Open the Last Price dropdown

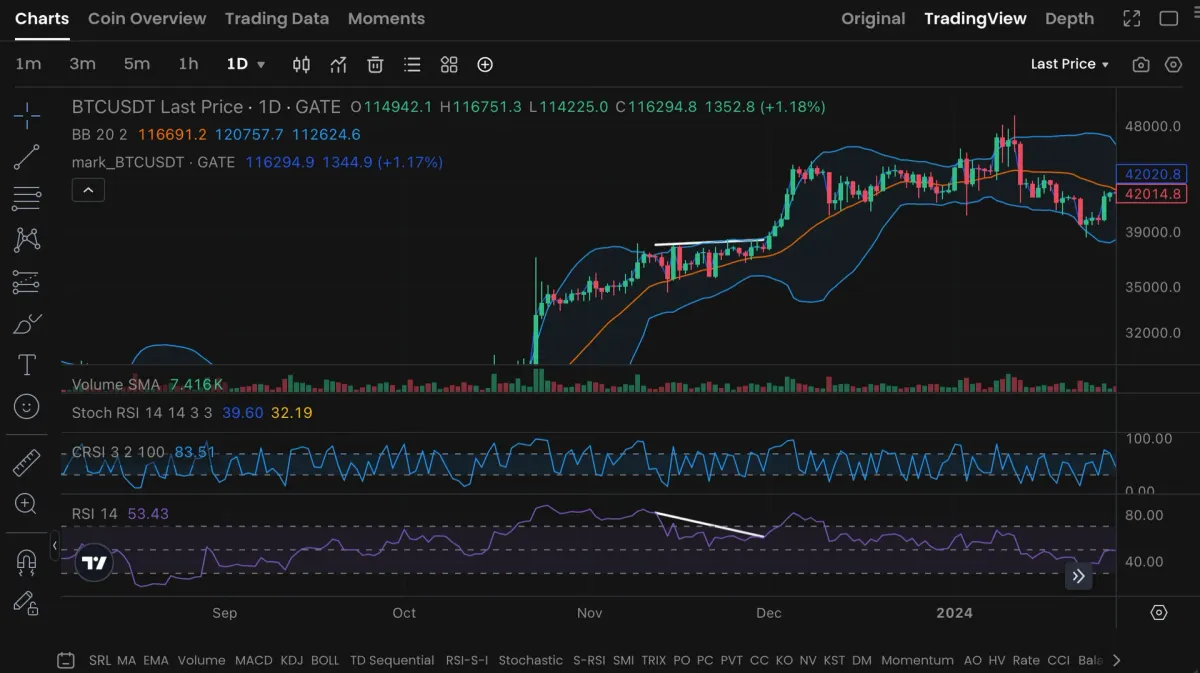pyautogui.click(x=1070, y=64)
